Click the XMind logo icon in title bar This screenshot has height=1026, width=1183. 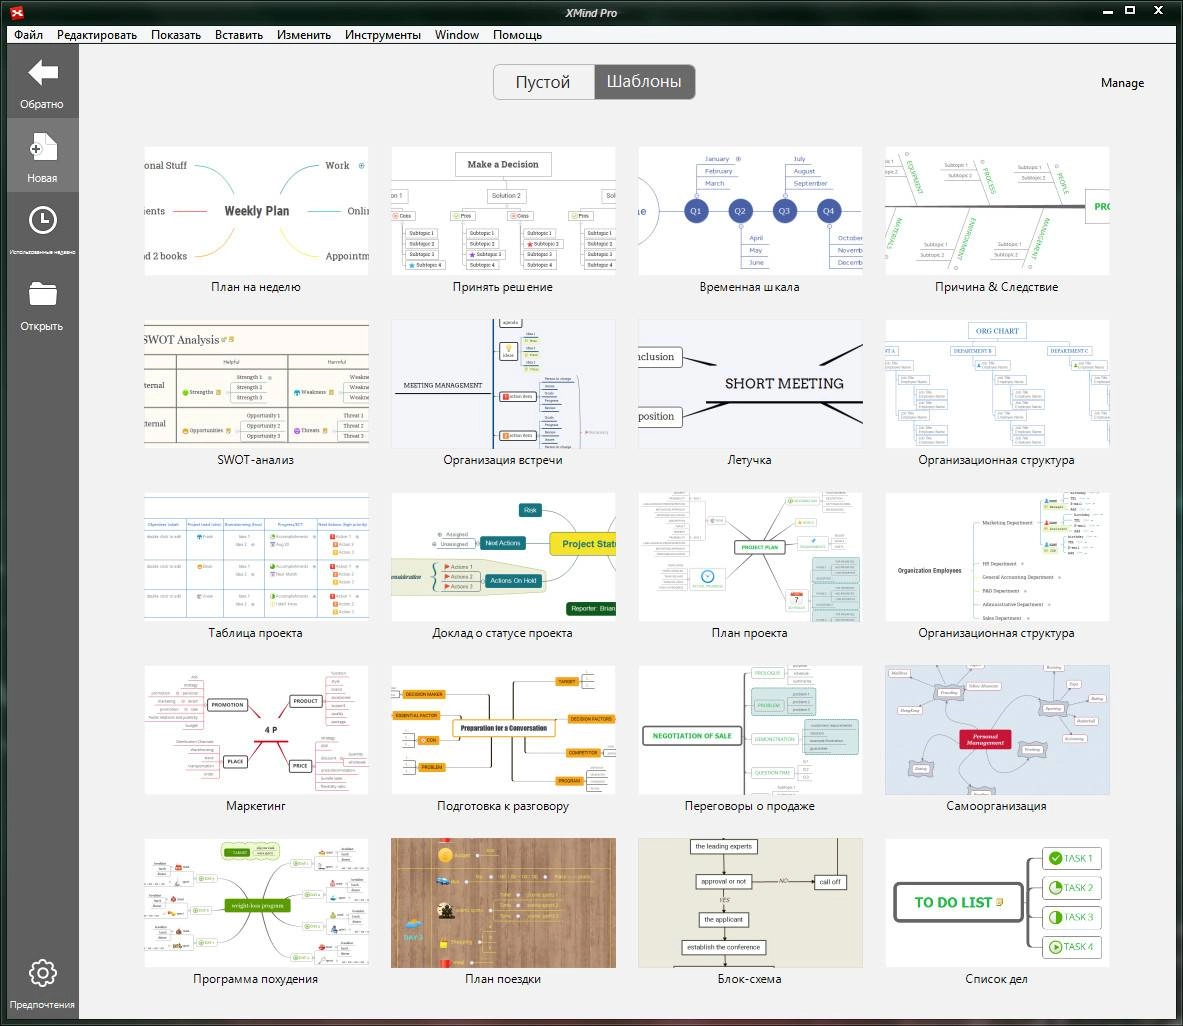pos(17,12)
